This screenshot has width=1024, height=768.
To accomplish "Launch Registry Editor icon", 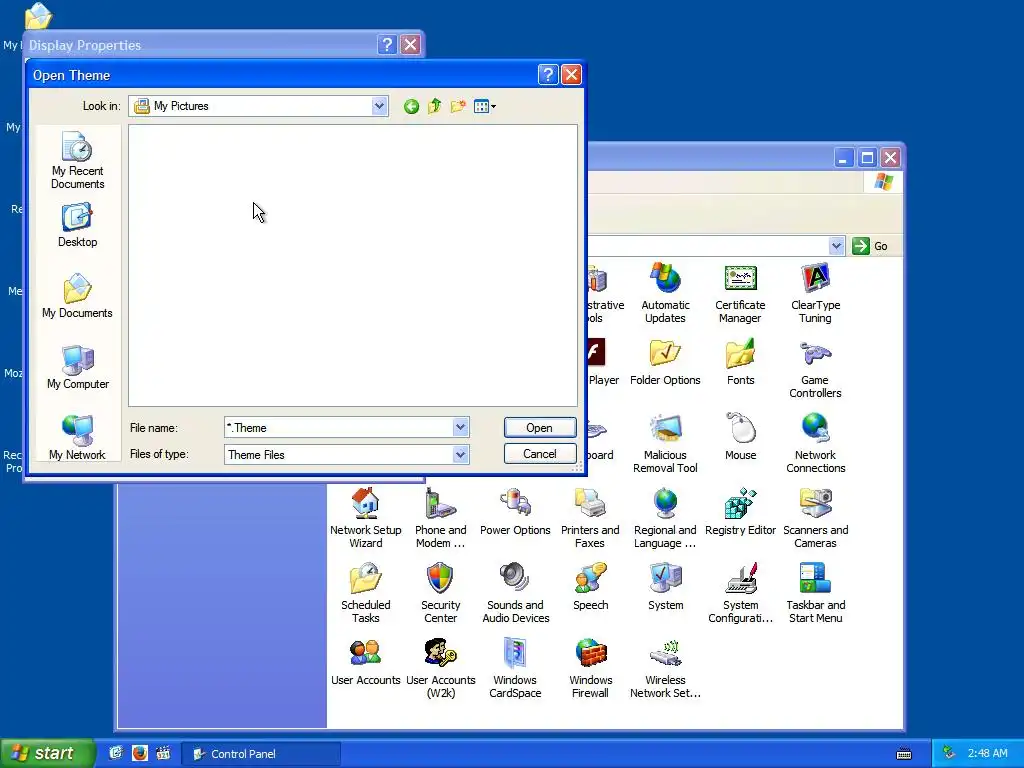I will click(x=740, y=513).
